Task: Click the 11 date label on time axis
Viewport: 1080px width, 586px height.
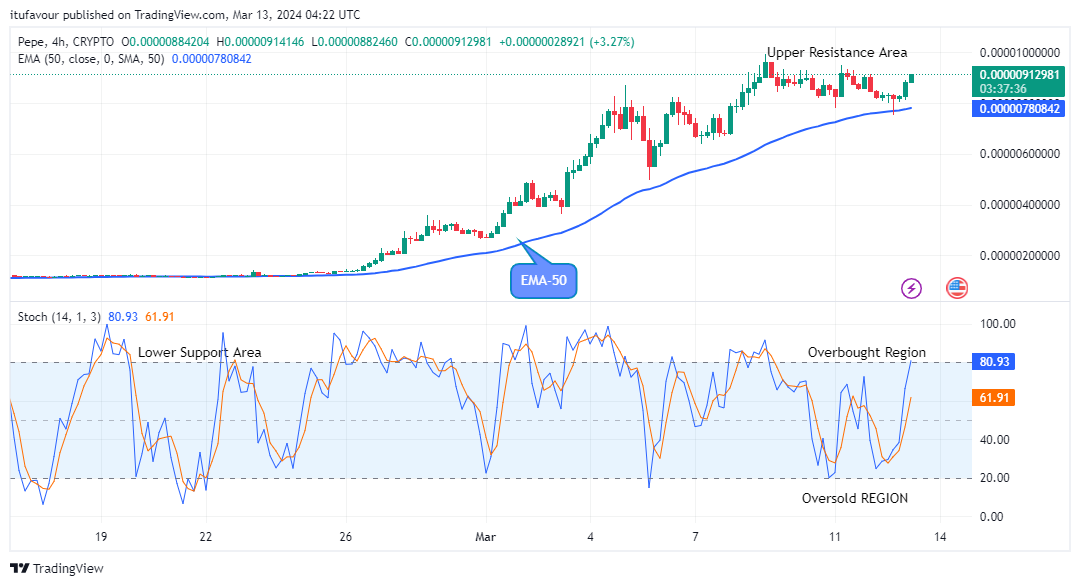Action: click(835, 536)
